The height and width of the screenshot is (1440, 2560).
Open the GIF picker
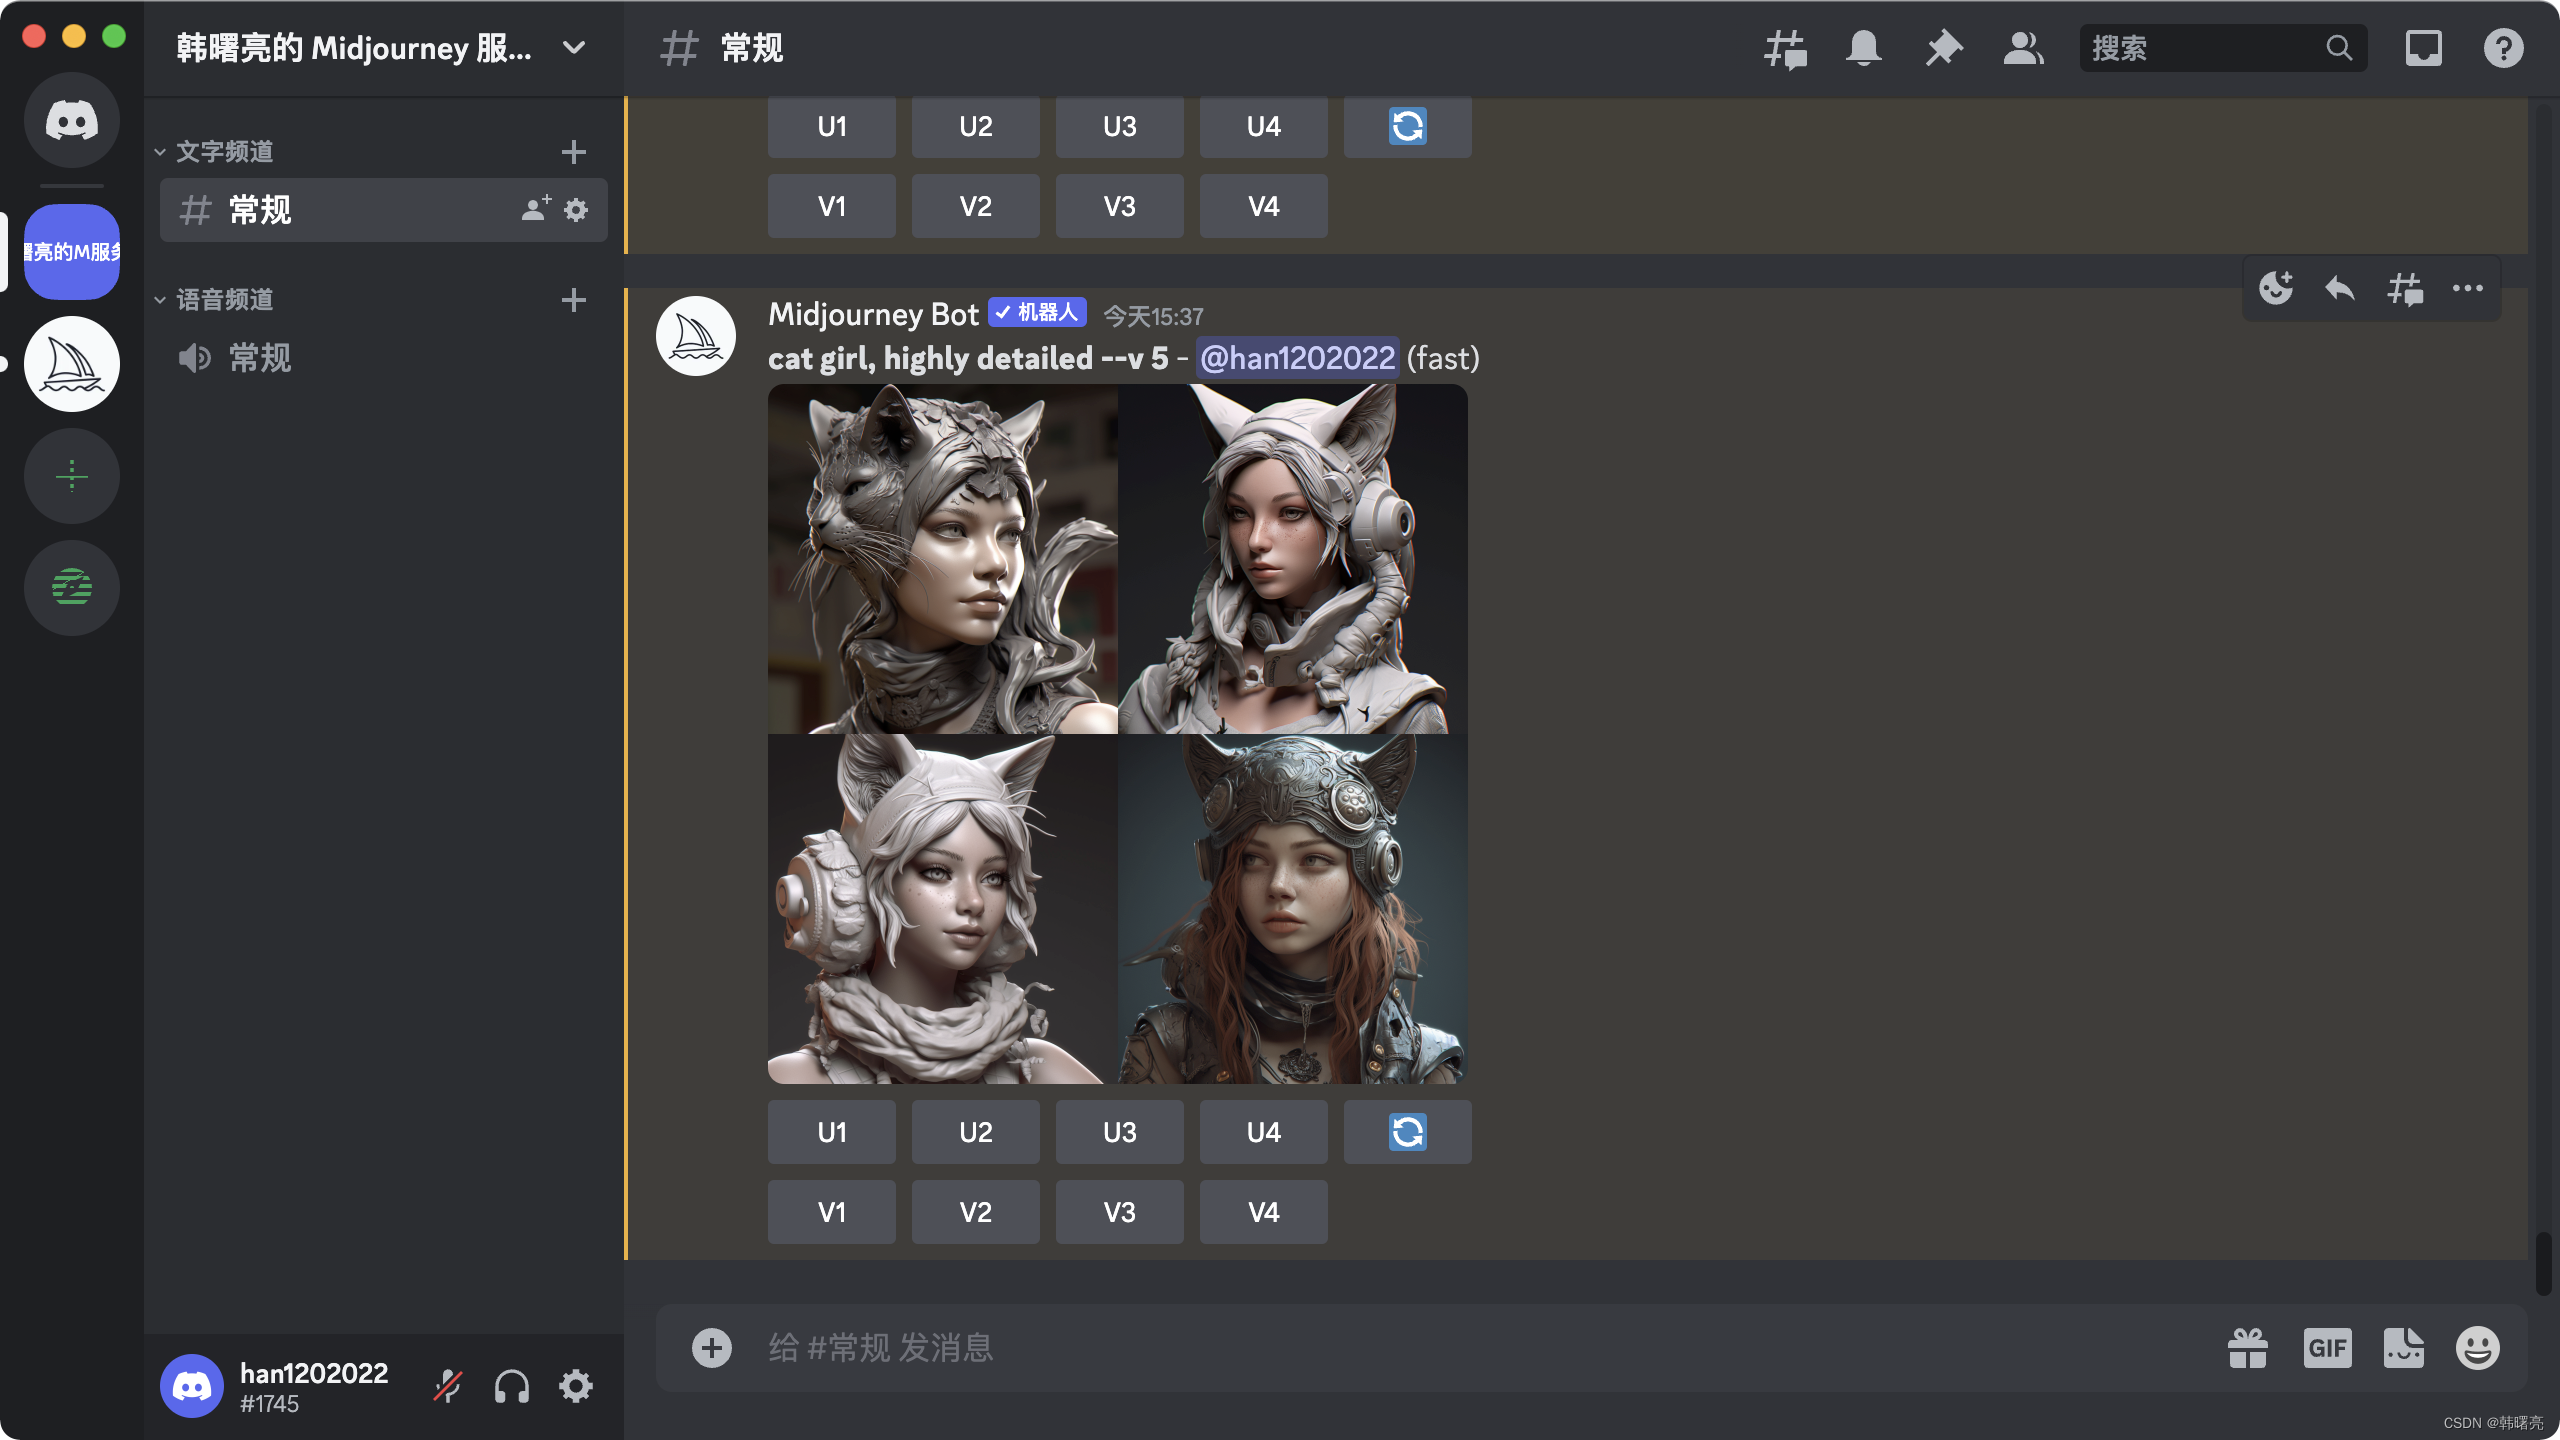click(2327, 1348)
